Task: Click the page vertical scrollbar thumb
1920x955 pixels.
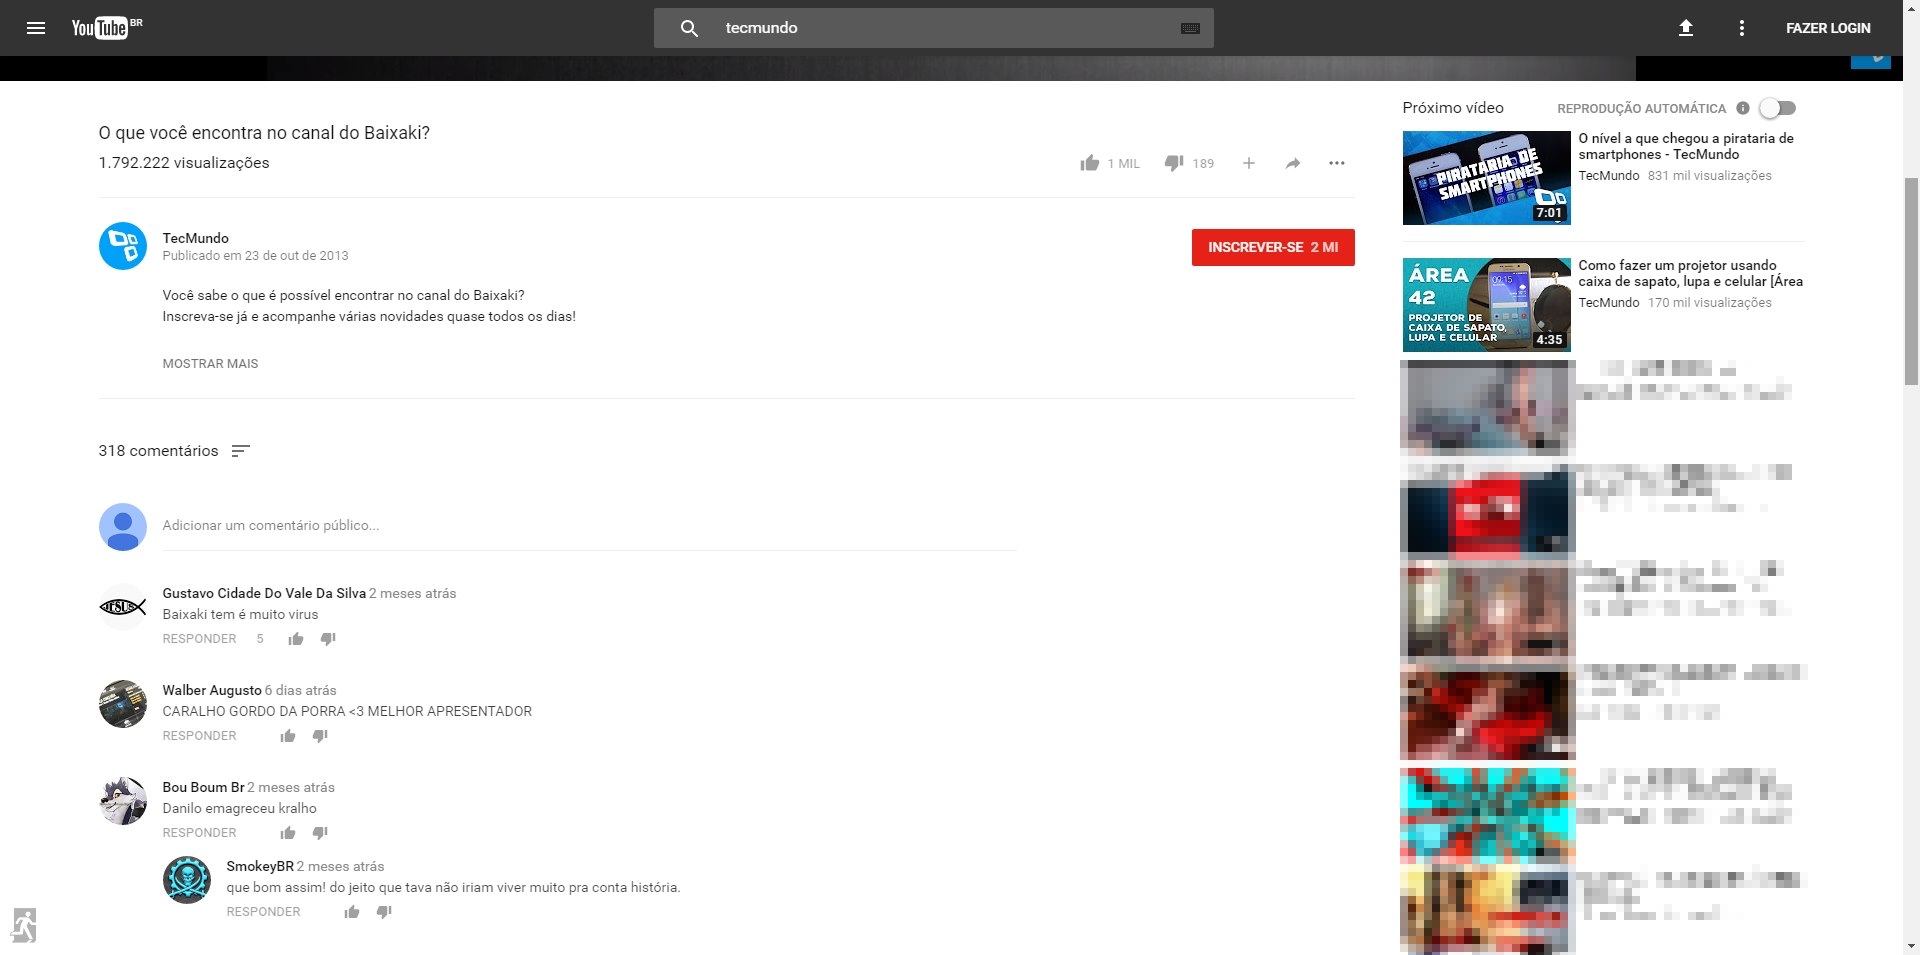Action: pyautogui.click(x=1911, y=281)
